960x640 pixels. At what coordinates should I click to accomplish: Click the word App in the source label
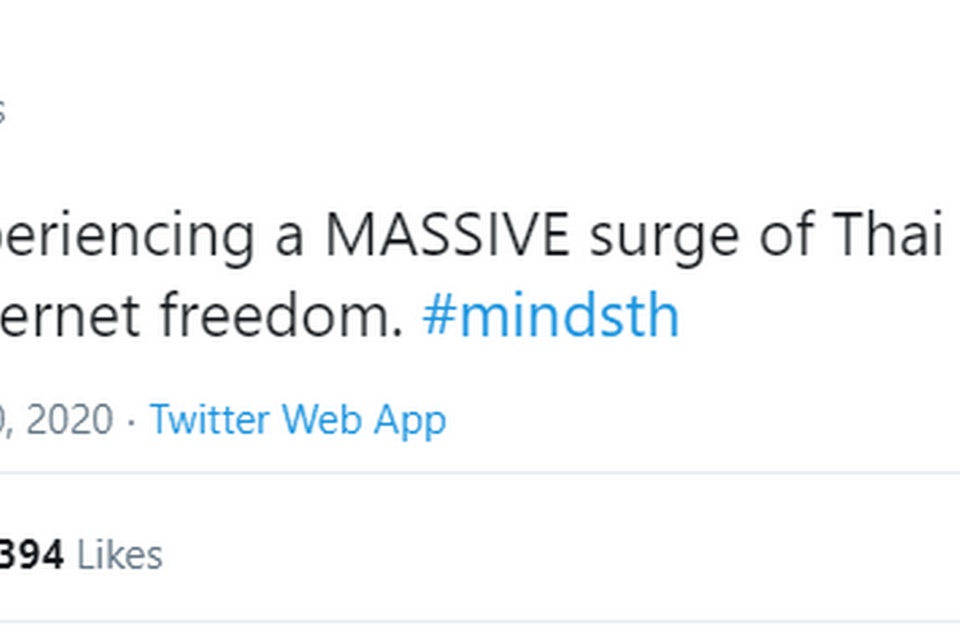point(410,420)
